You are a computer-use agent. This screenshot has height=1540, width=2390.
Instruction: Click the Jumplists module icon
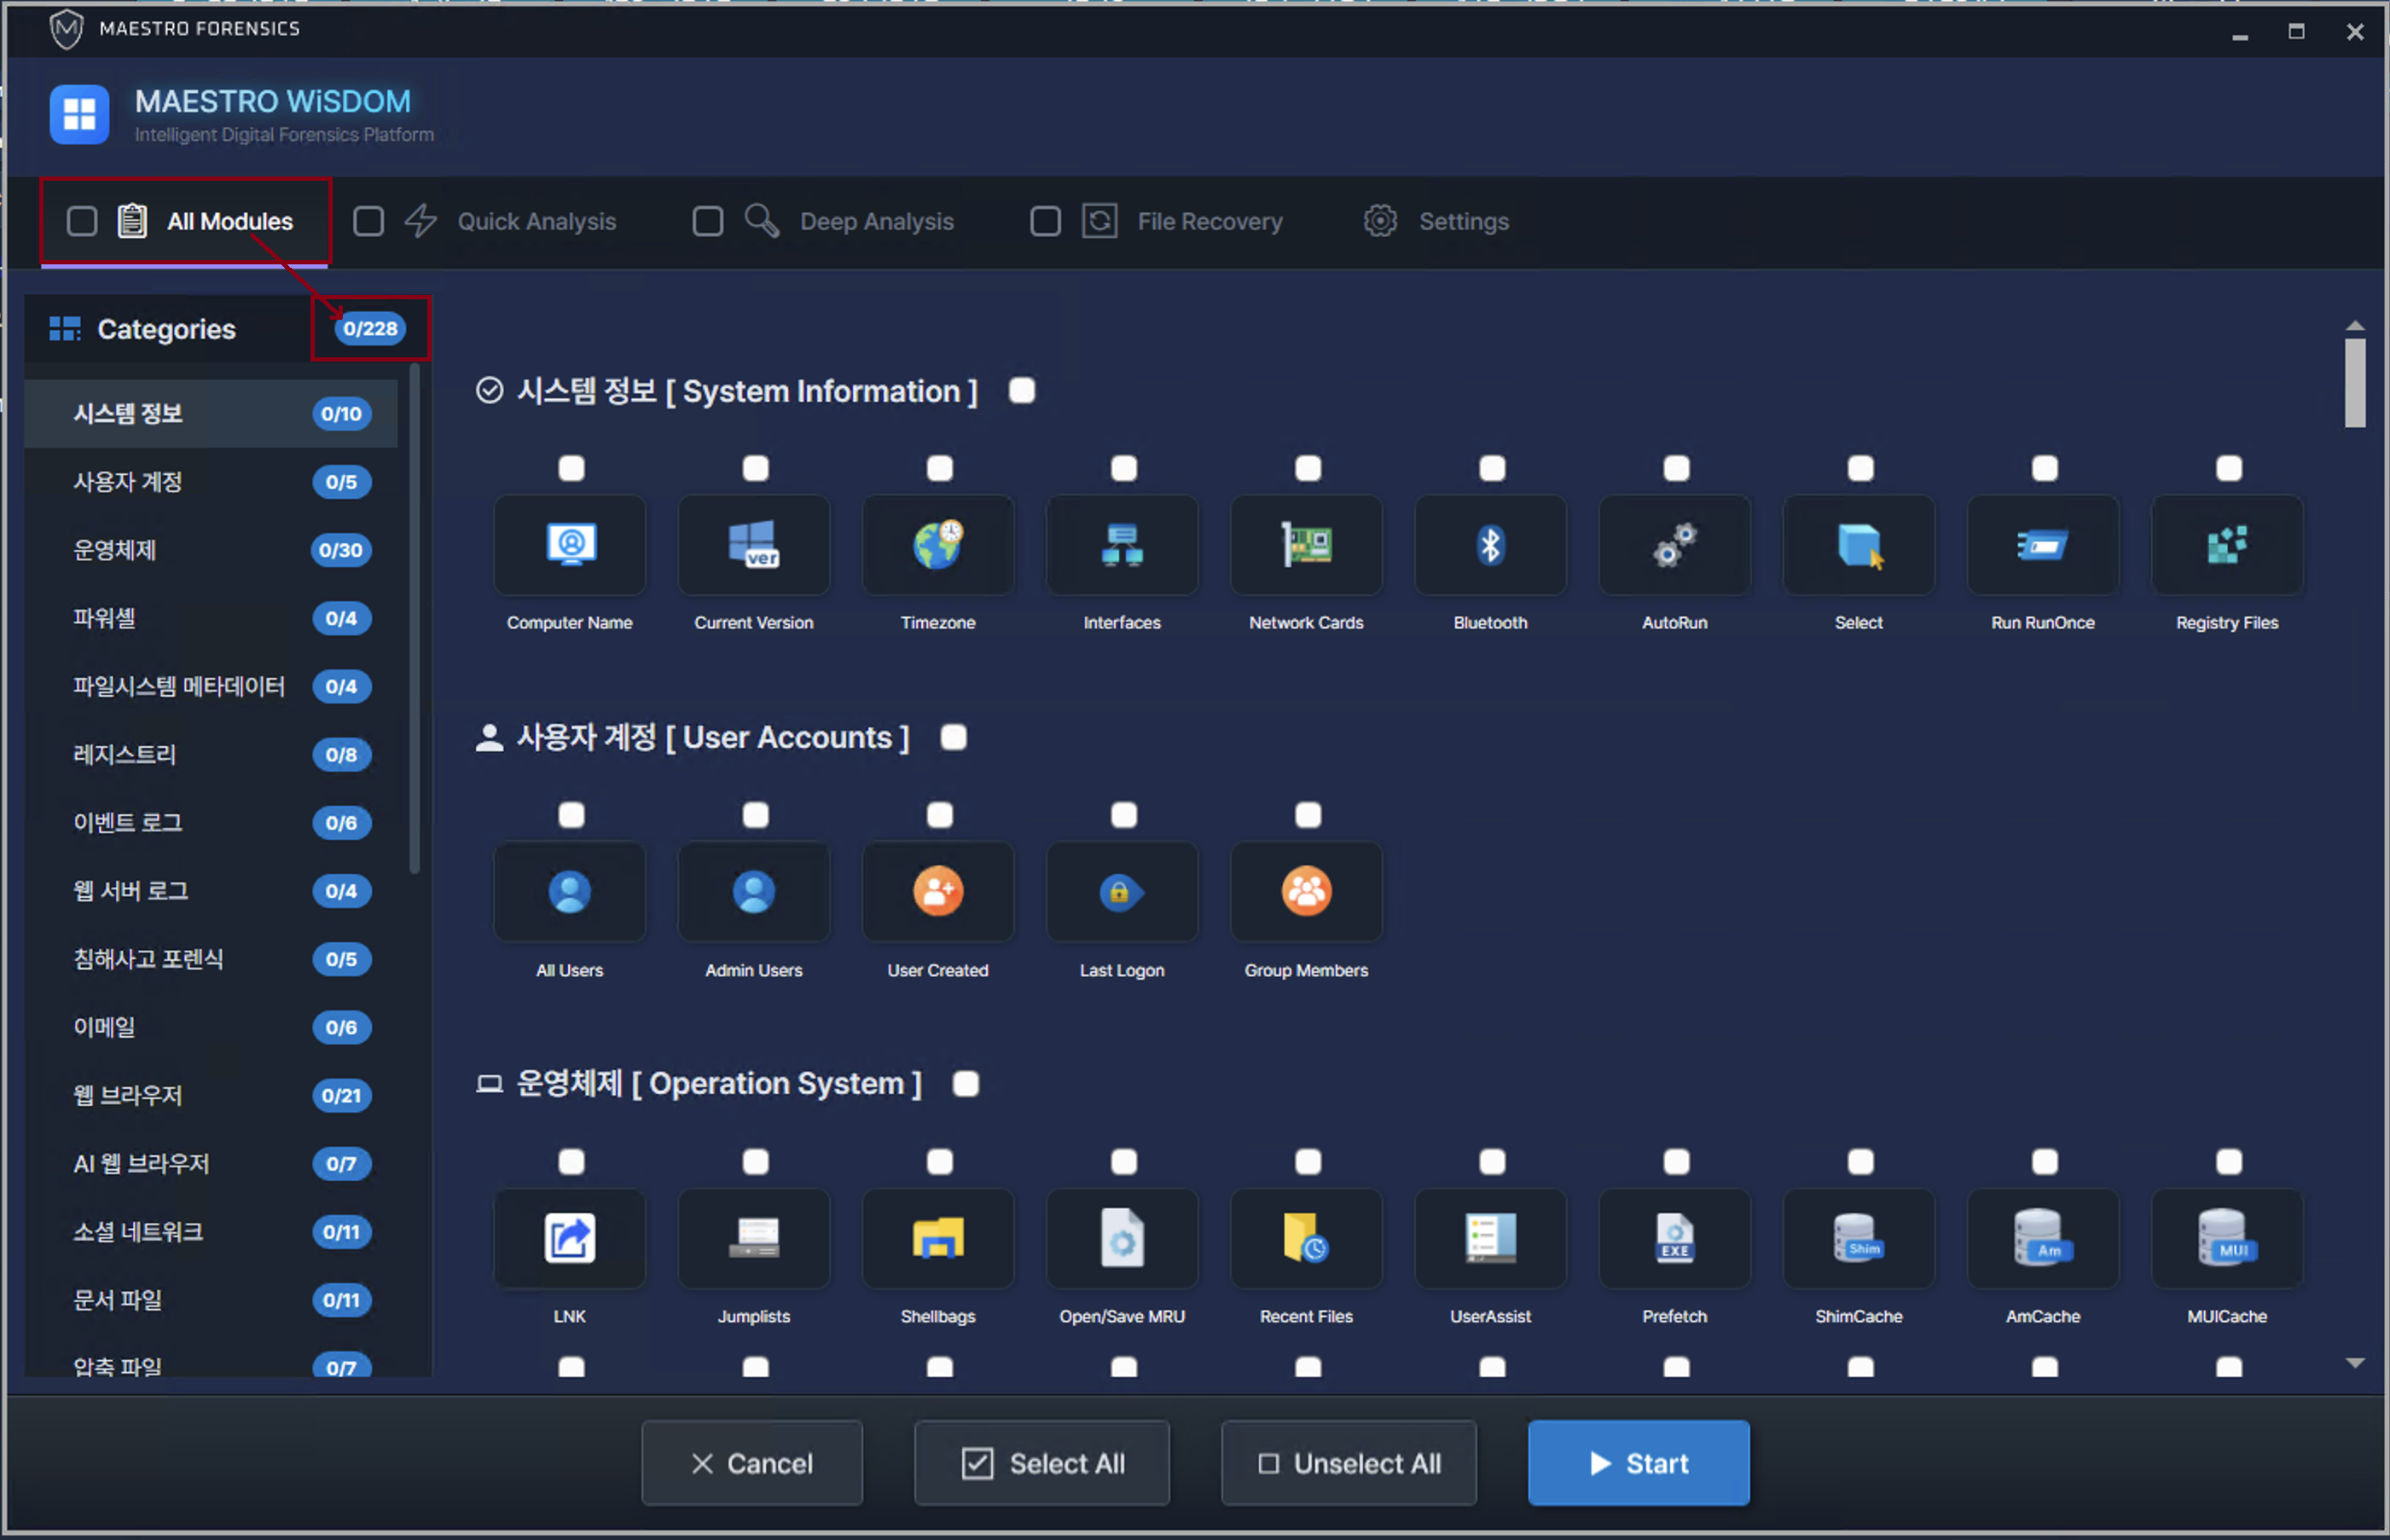click(x=754, y=1238)
